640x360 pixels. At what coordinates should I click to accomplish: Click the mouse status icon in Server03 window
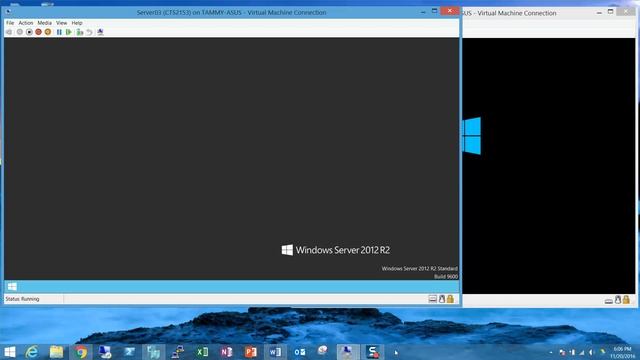(x=442, y=299)
